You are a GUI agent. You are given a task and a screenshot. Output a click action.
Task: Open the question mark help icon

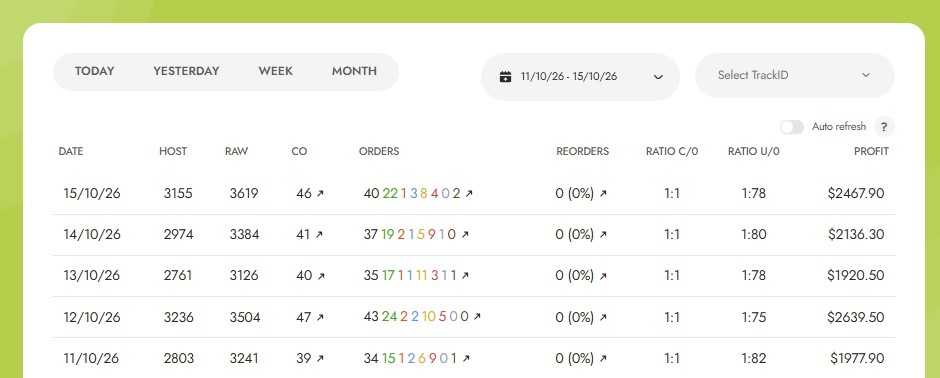pyautogui.click(x=884, y=127)
